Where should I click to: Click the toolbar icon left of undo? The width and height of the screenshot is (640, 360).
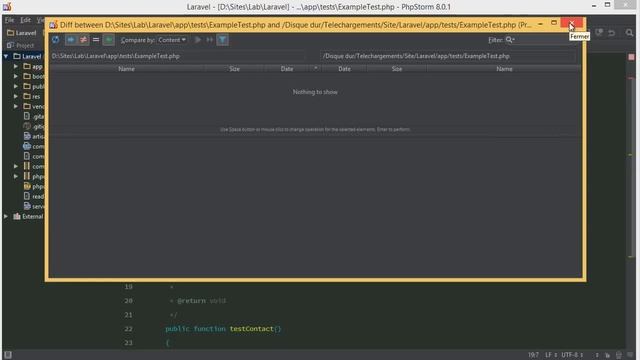pyautogui.click(x=599, y=33)
